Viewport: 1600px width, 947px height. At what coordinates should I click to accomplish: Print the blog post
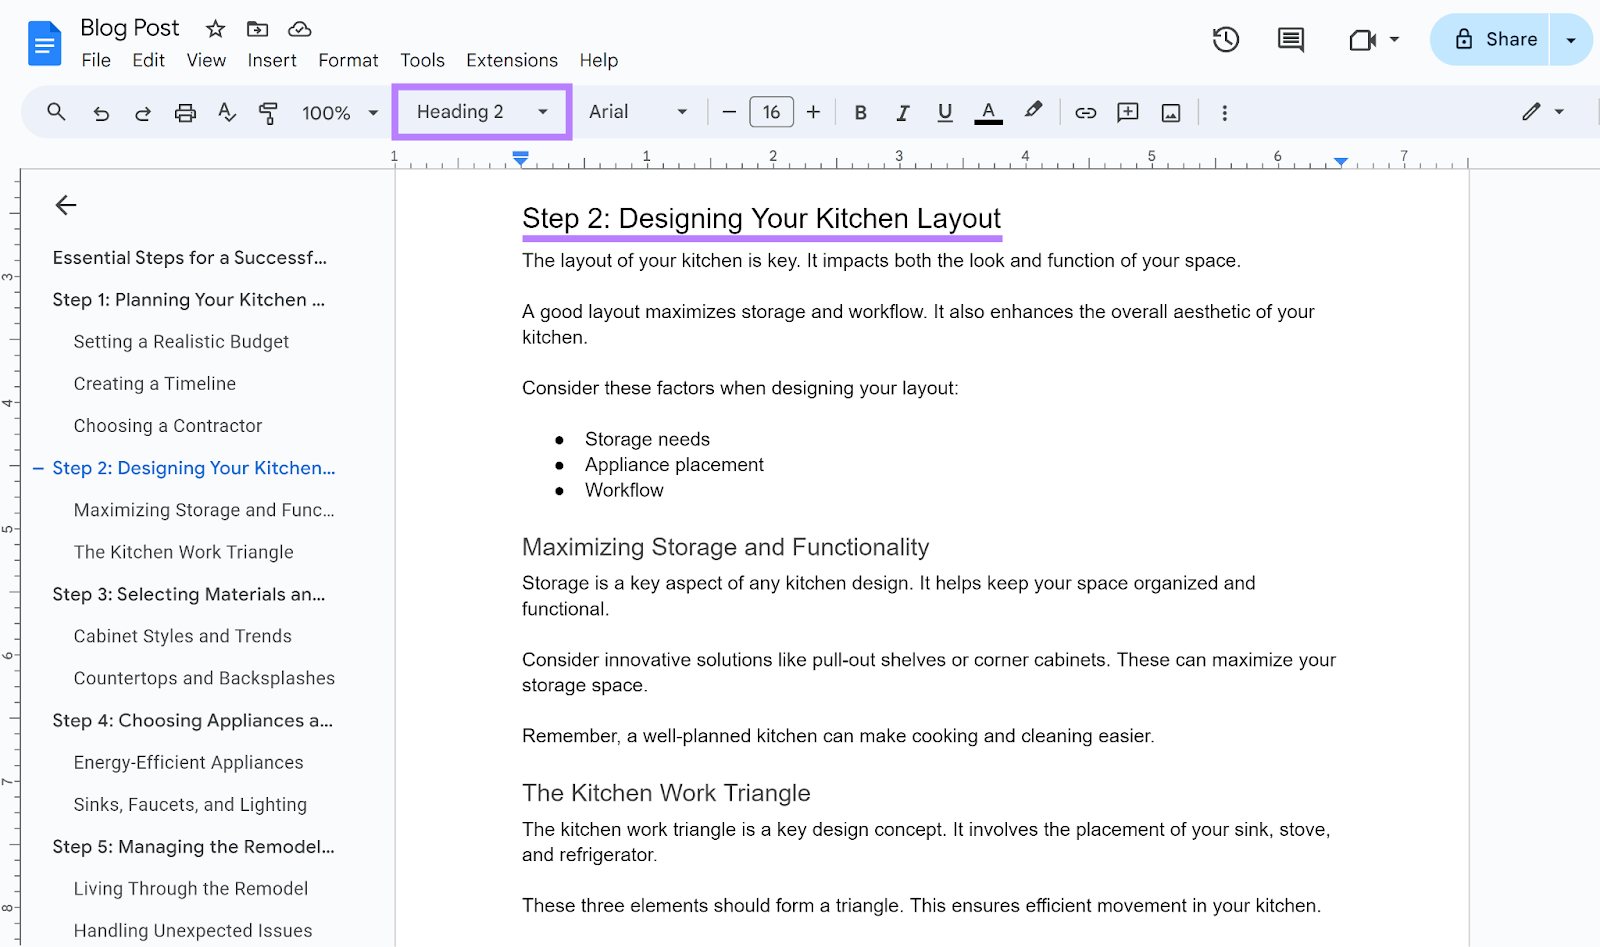click(185, 112)
